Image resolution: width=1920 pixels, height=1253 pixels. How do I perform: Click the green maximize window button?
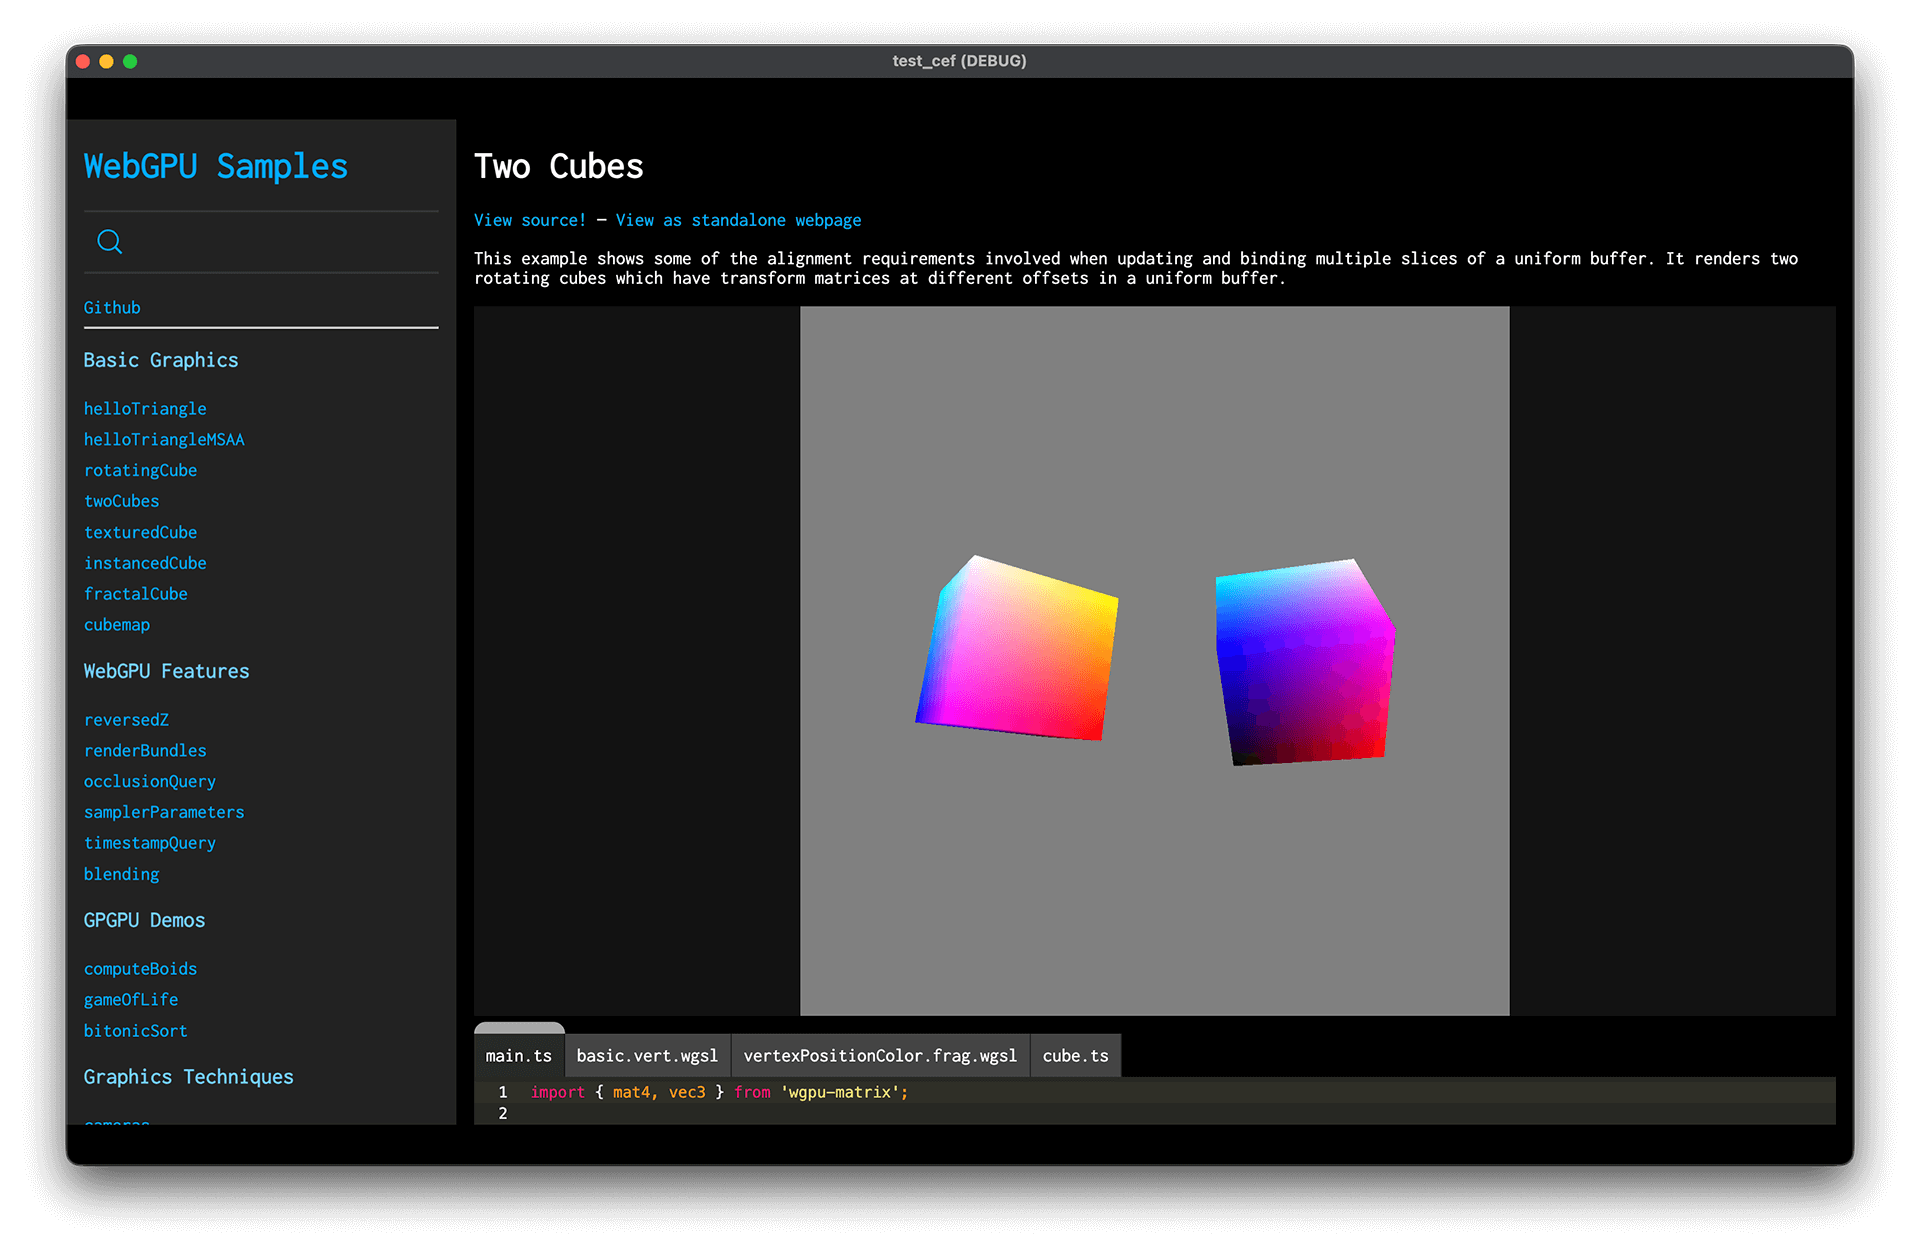point(130,62)
